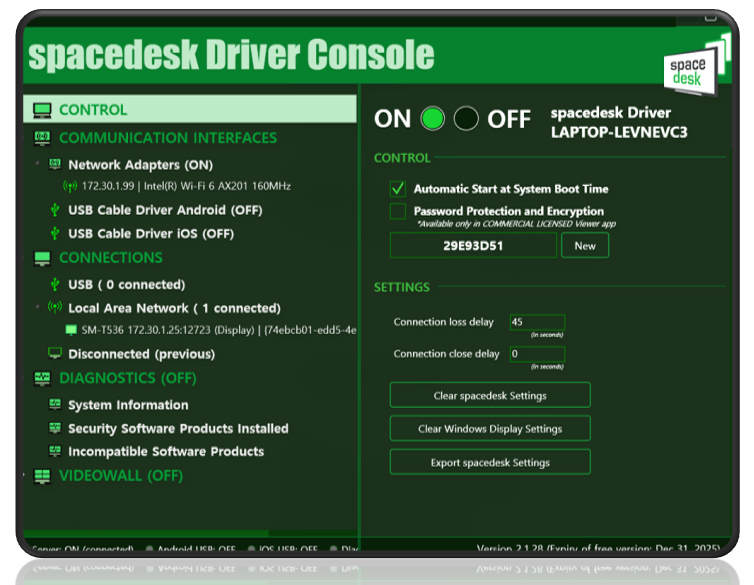Screen dimensions: 754x585
Task: Select Local Area Network ( 1 connected)
Action: coord(175,308)
